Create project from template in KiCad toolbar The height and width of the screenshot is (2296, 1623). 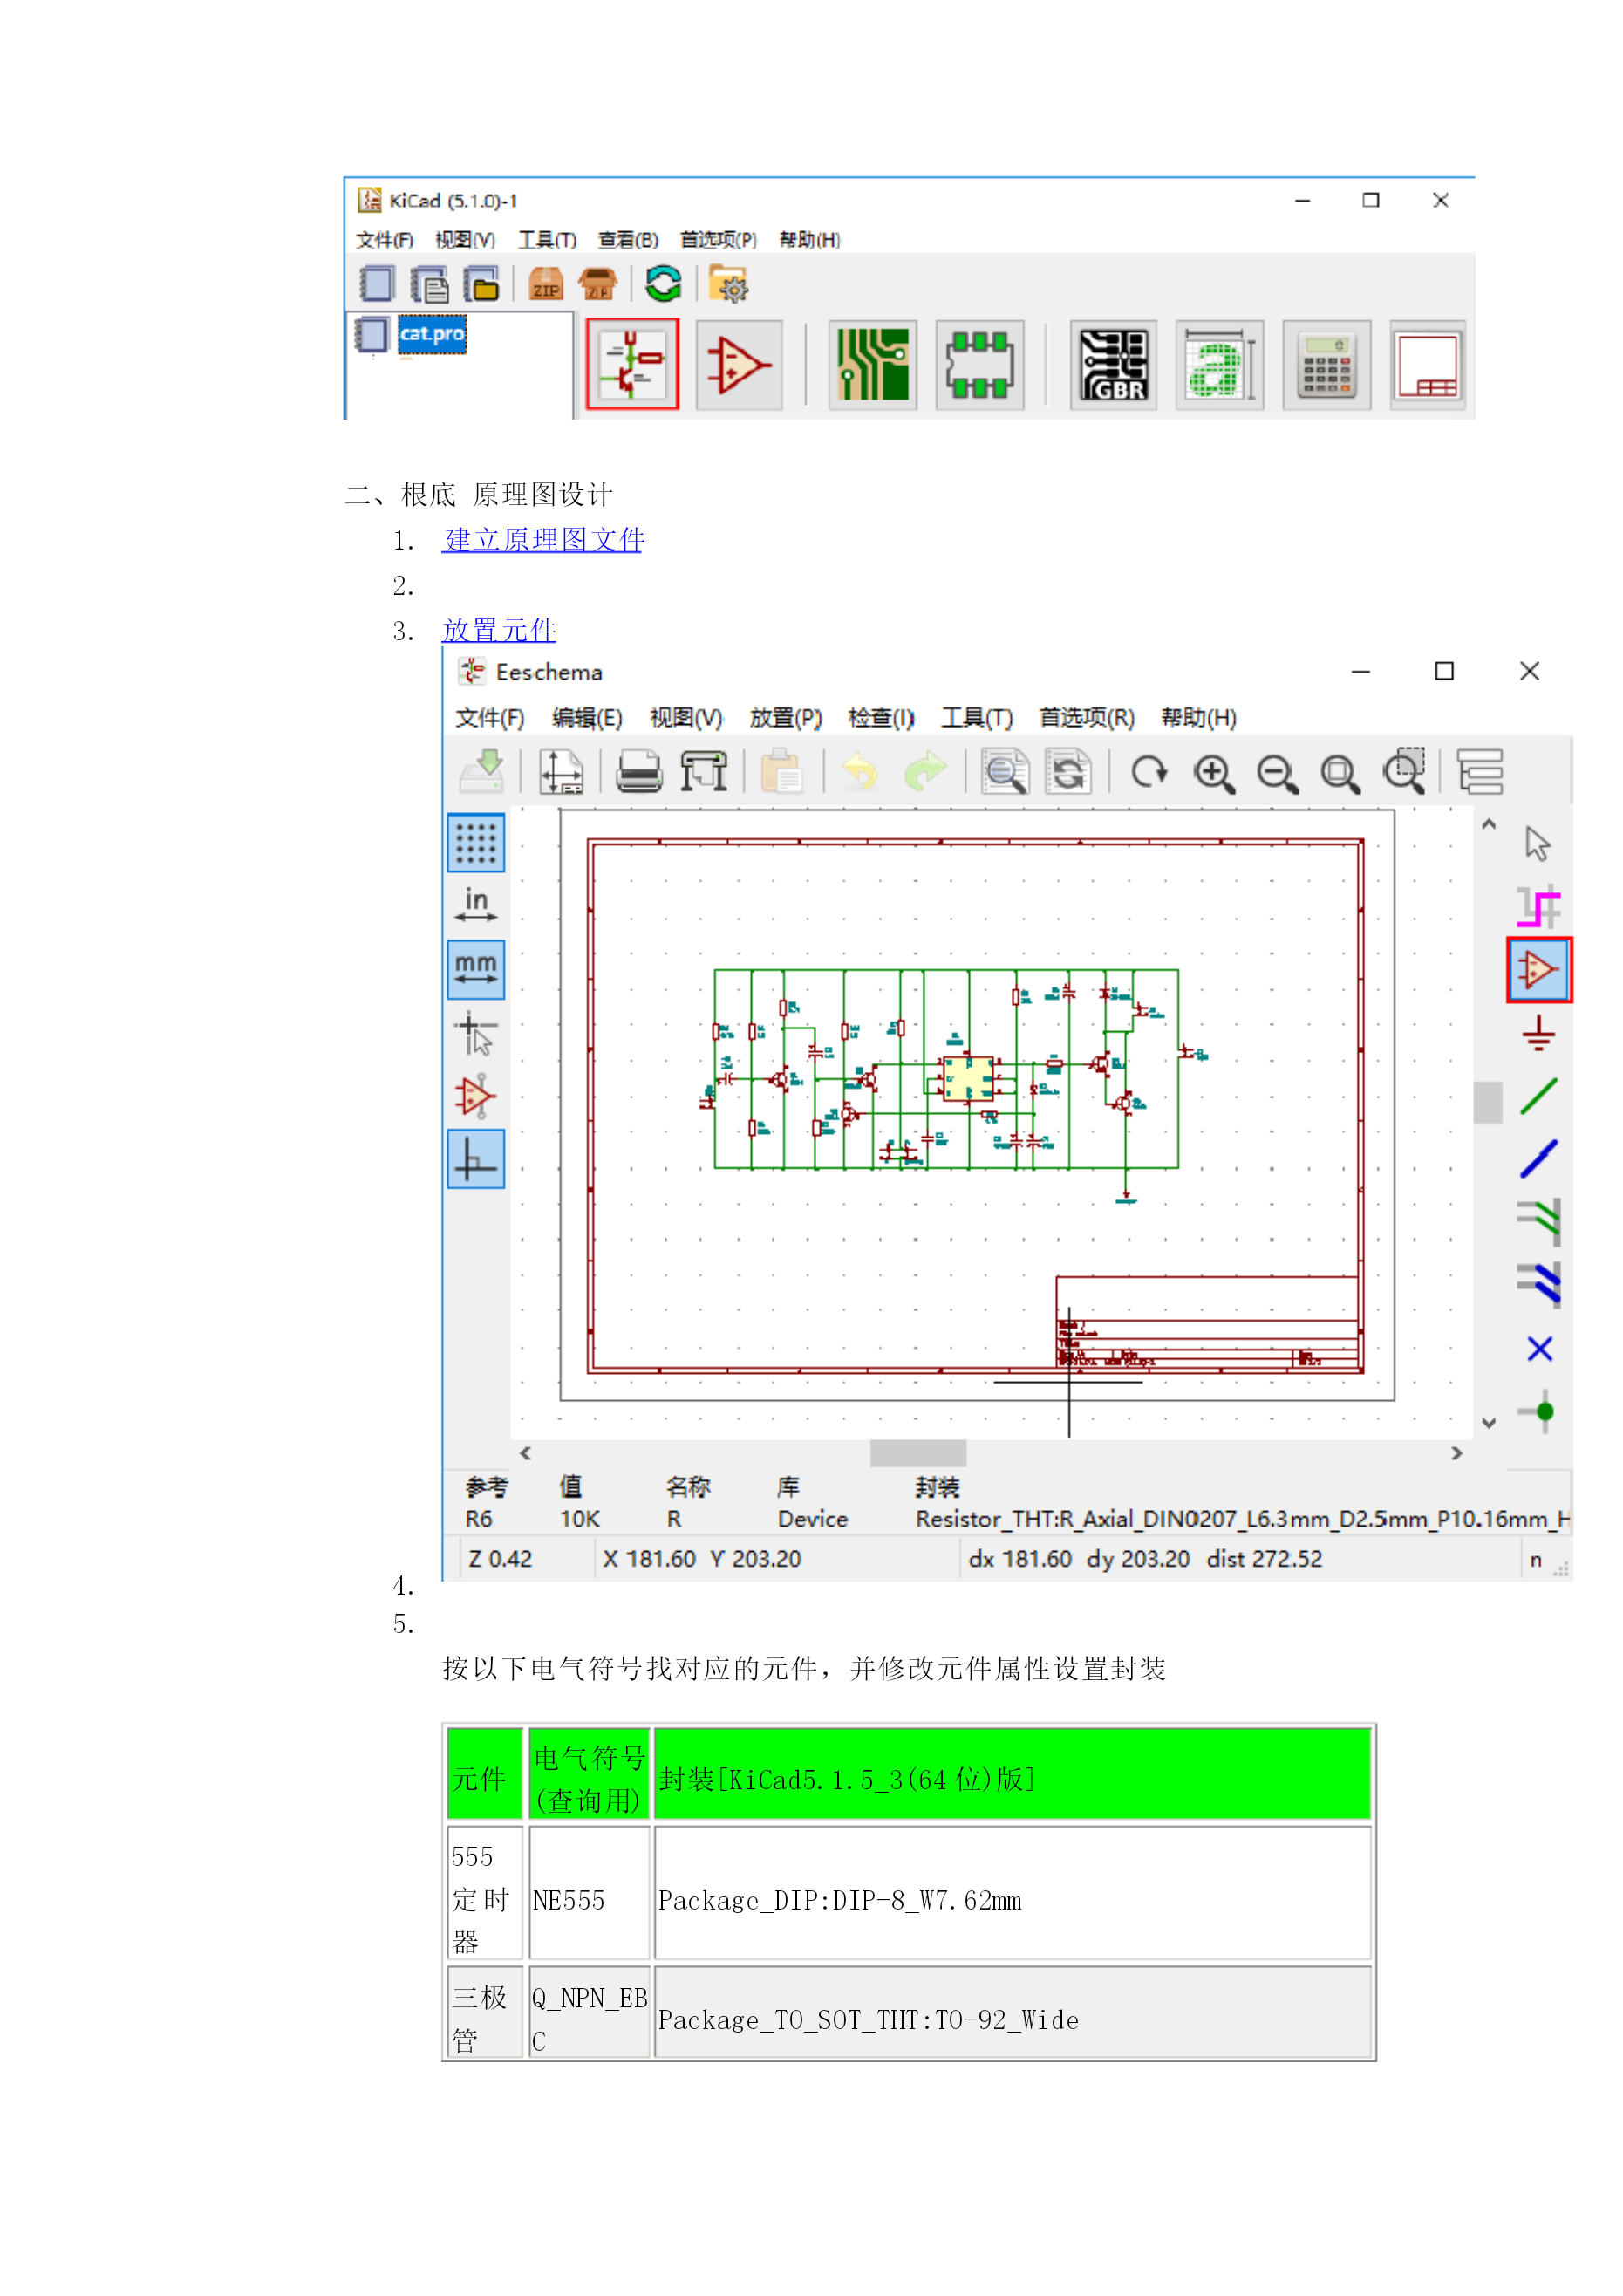[x=430, y=284]
